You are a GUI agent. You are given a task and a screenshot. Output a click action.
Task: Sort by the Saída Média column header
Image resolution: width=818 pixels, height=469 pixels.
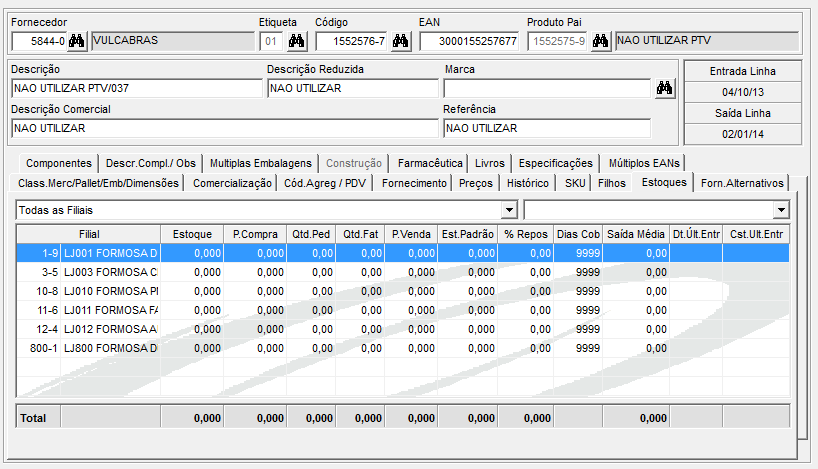point(637,233)
